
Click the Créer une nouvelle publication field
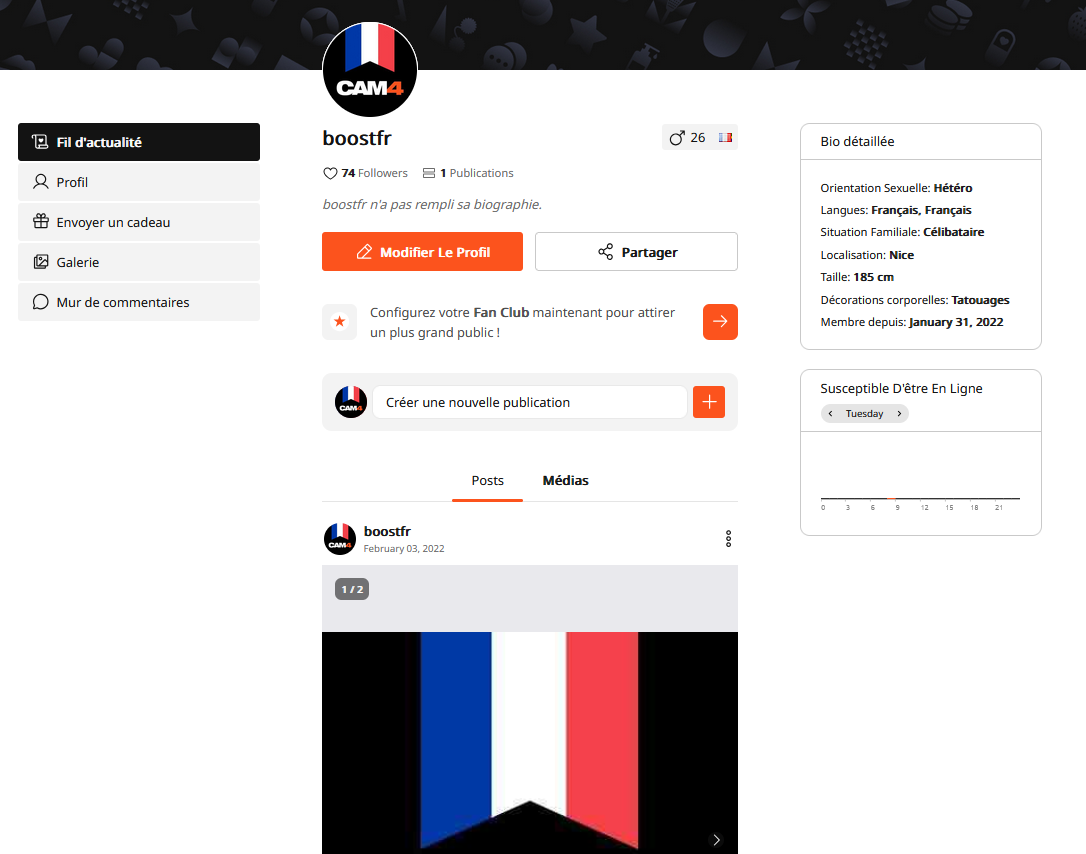coord(530,402)
